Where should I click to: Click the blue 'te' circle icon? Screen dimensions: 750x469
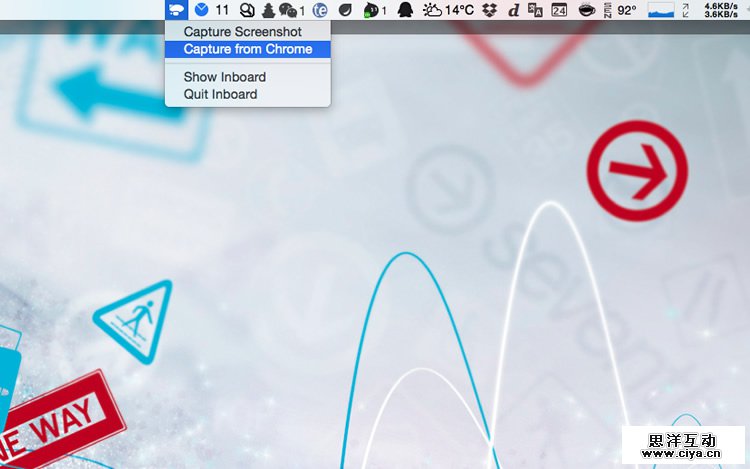click(x=320, y=10)
